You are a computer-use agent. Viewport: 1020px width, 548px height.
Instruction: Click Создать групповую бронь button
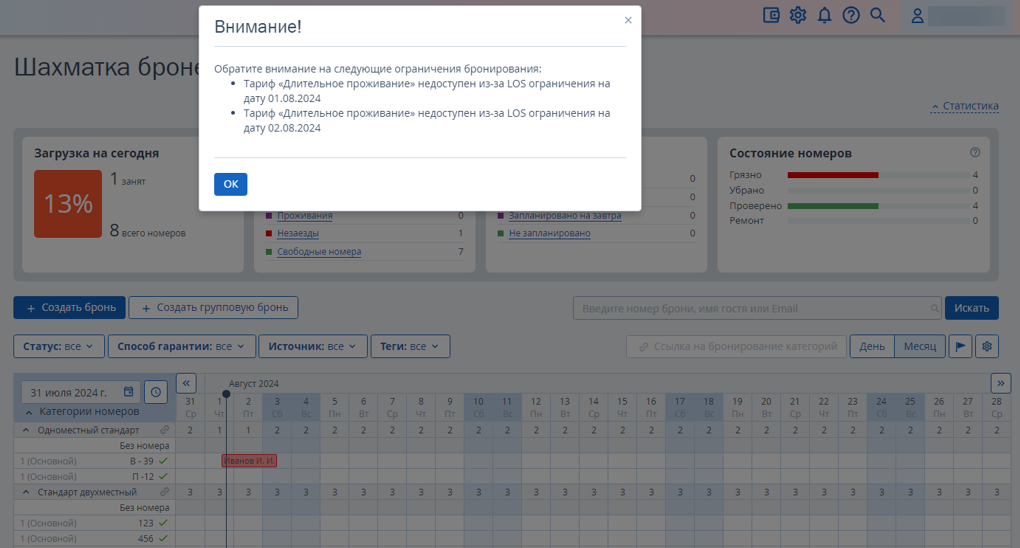click(213, 308)
